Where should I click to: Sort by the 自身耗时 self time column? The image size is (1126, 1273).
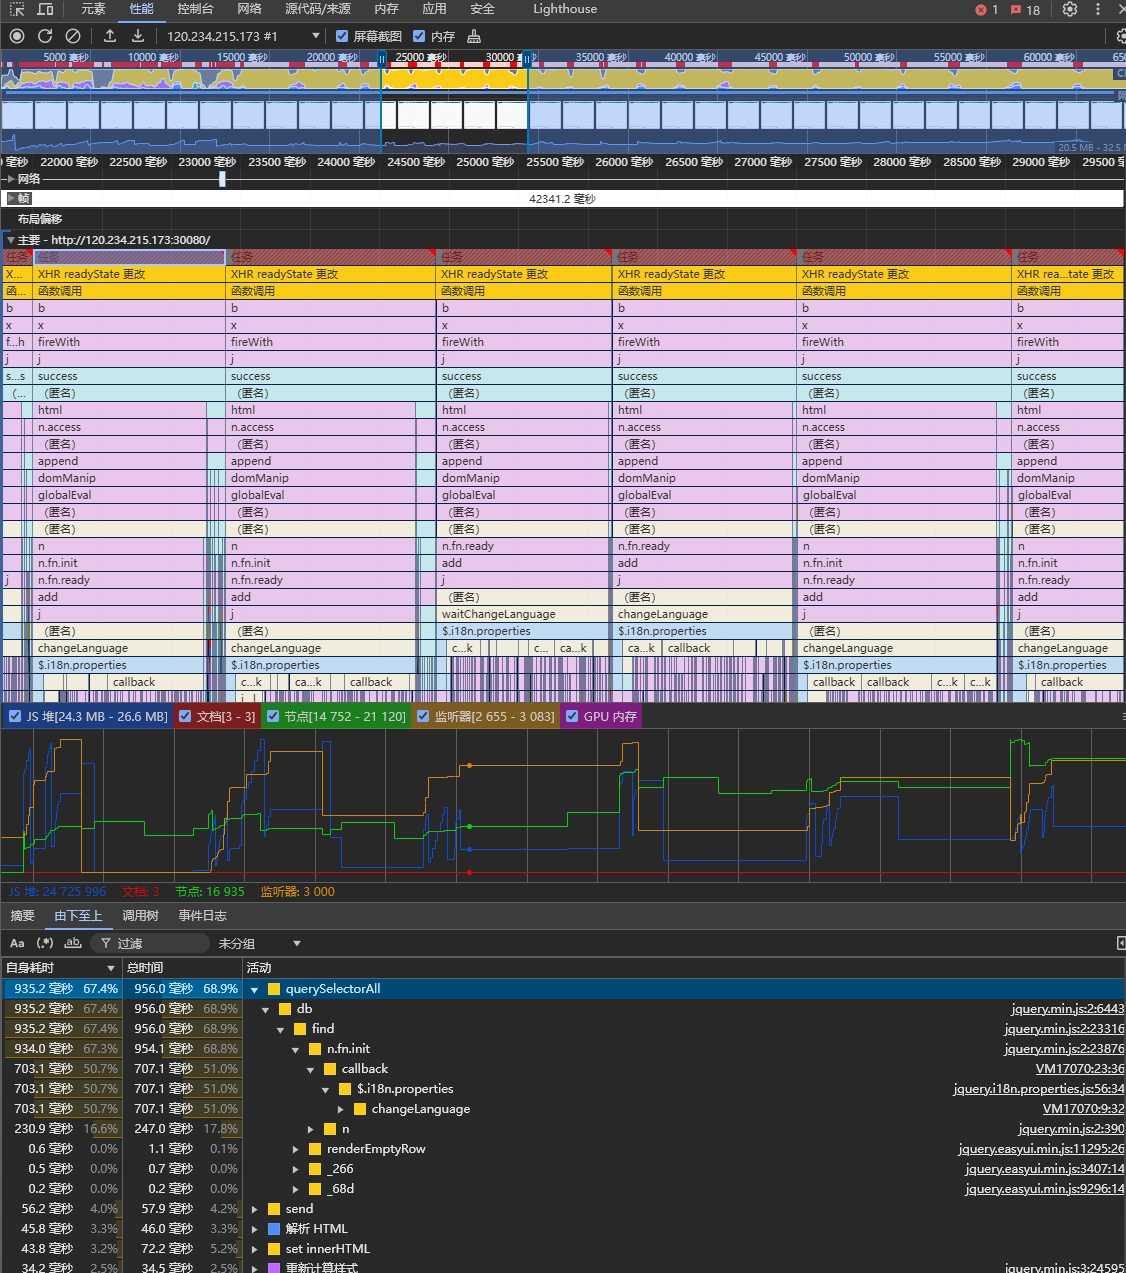point(60,968)
